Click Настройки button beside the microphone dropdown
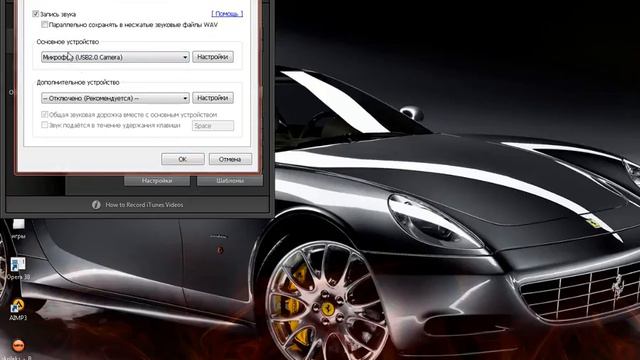The image size is (640, 360). pos(213,57)
